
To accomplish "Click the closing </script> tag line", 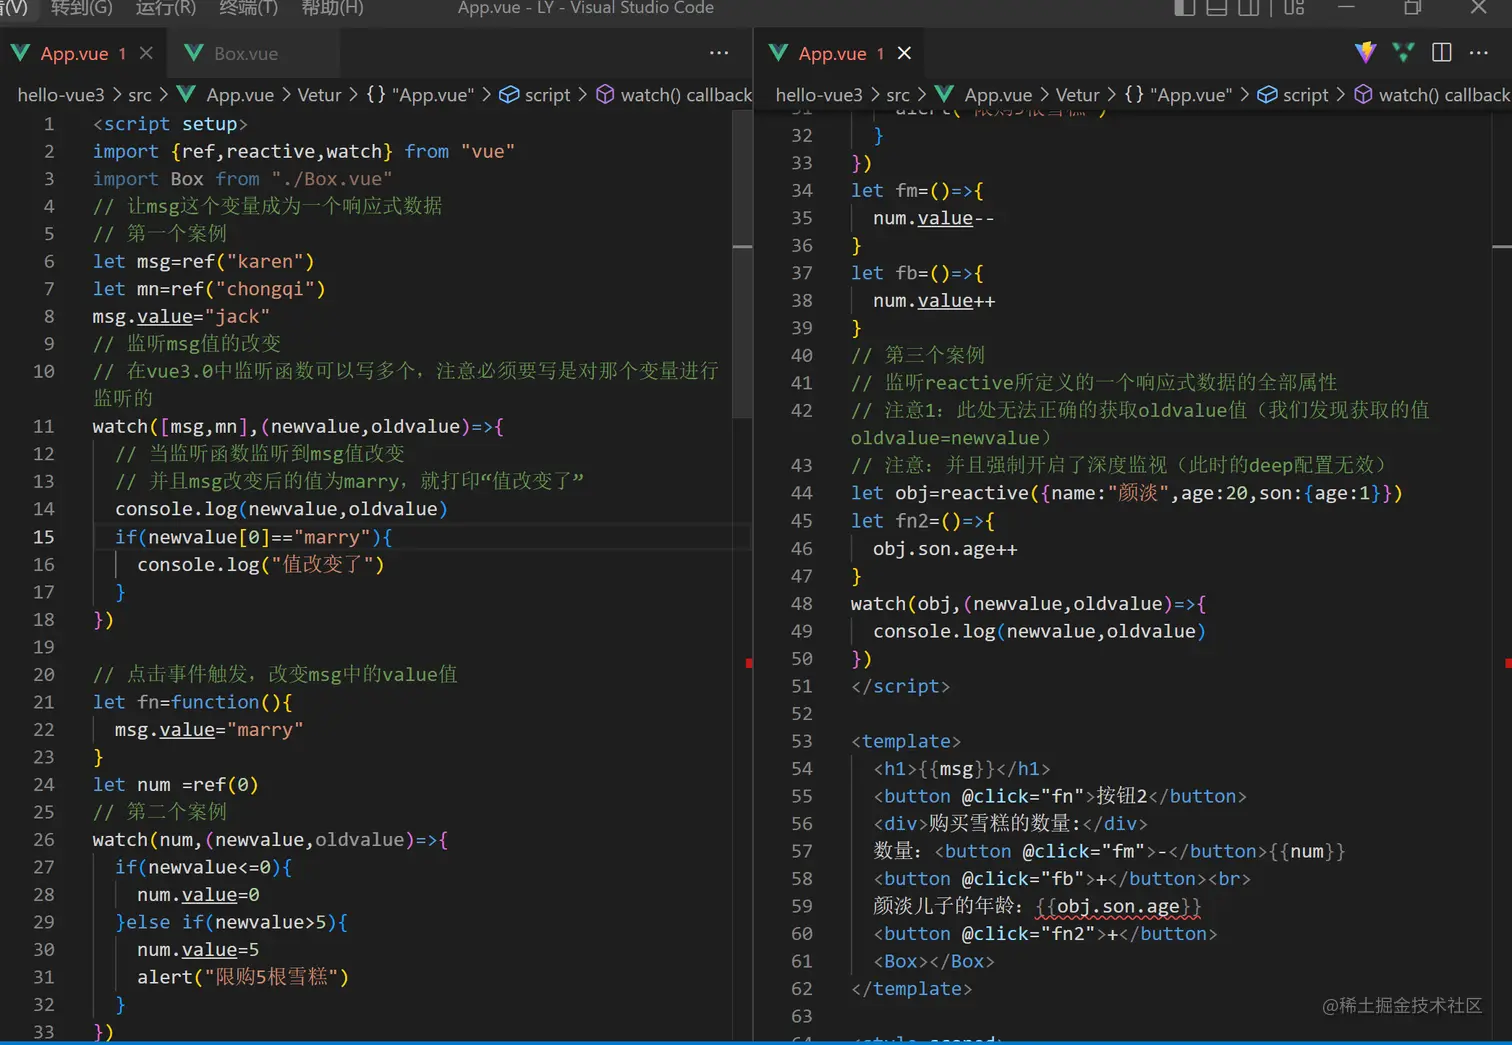I will (x=900, y=686).
